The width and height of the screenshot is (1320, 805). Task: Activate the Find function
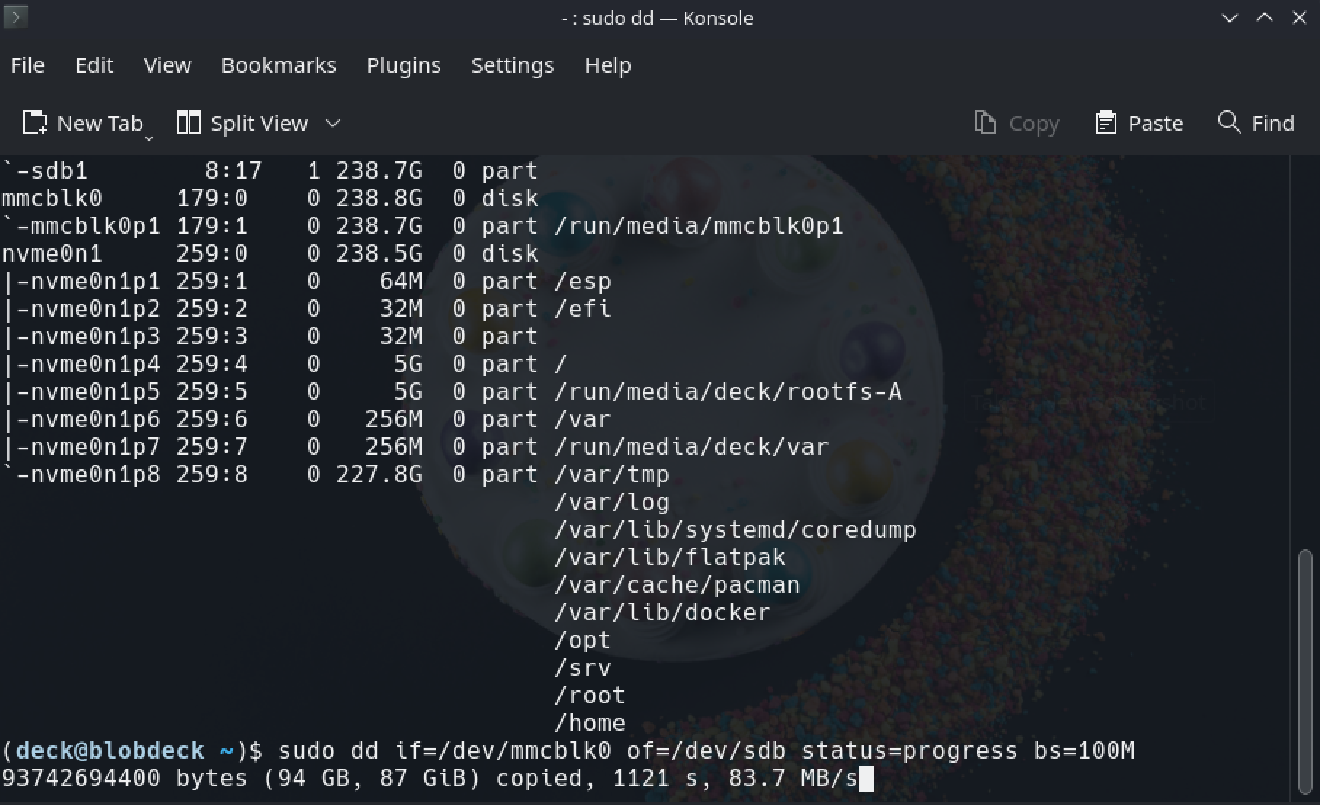coord(1255,122)
